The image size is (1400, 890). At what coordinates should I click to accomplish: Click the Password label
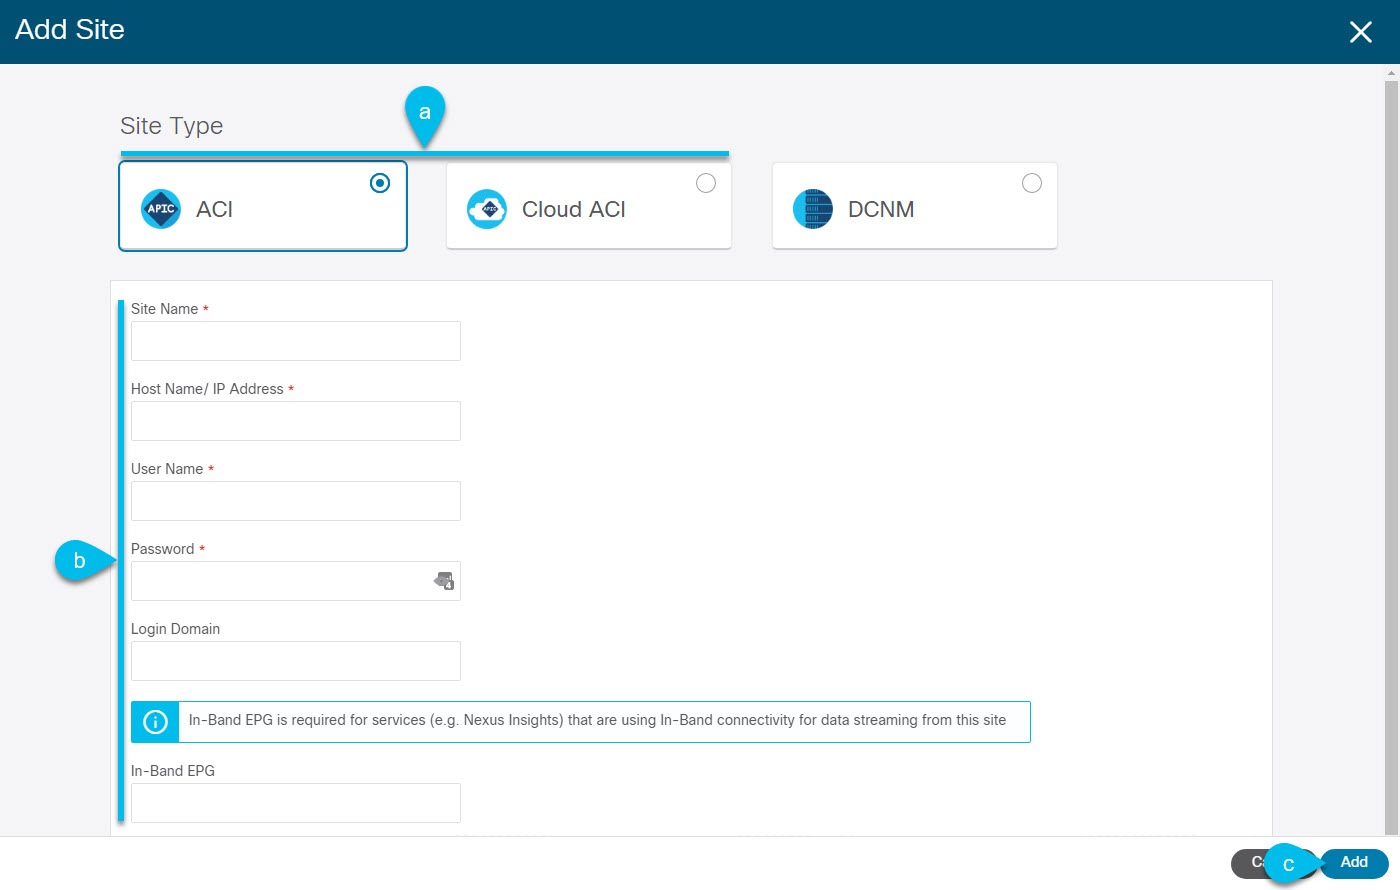point(162,549)
